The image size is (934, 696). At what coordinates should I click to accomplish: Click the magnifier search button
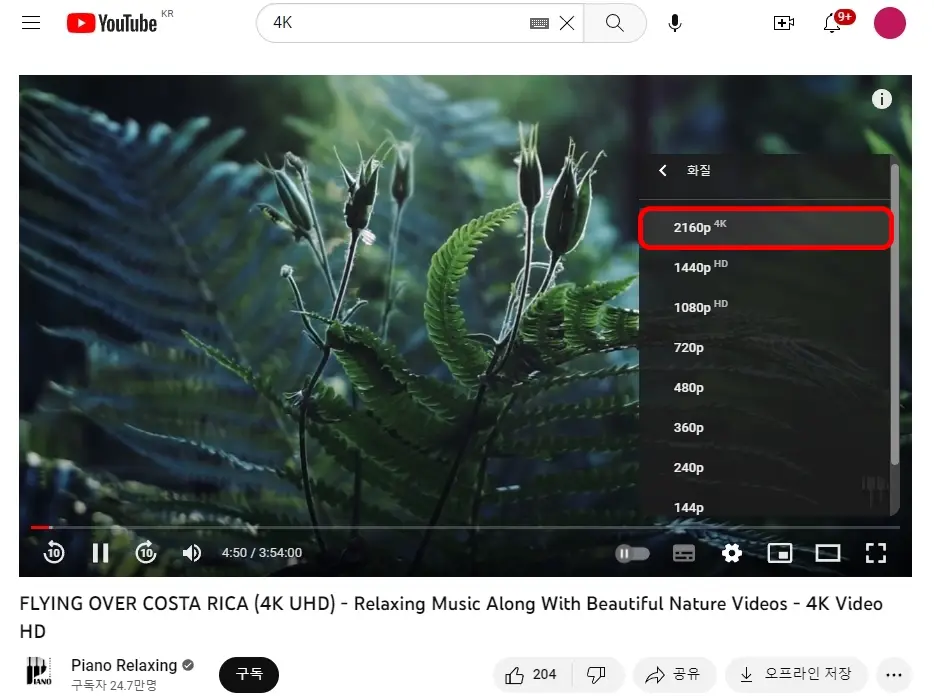point(615,23)
